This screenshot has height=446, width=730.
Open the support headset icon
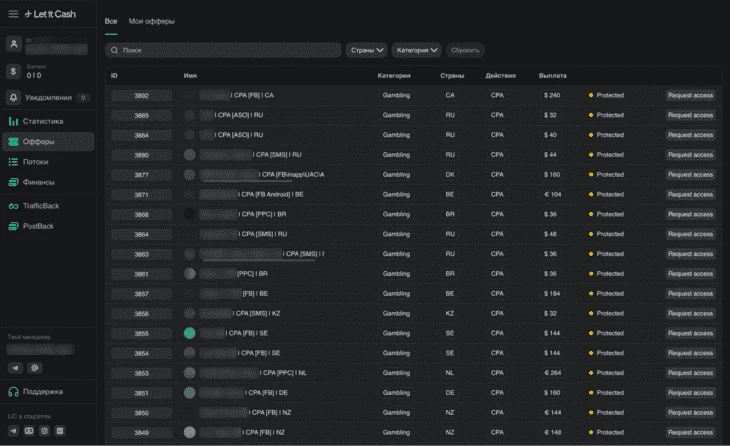(x=13, y=392)
